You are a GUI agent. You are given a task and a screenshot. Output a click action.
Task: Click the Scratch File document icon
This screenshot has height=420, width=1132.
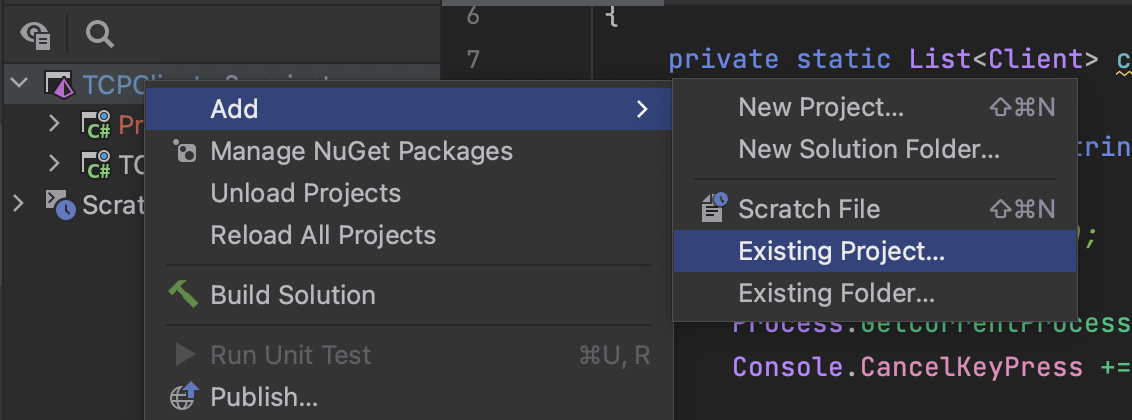(x=714, y=207)
